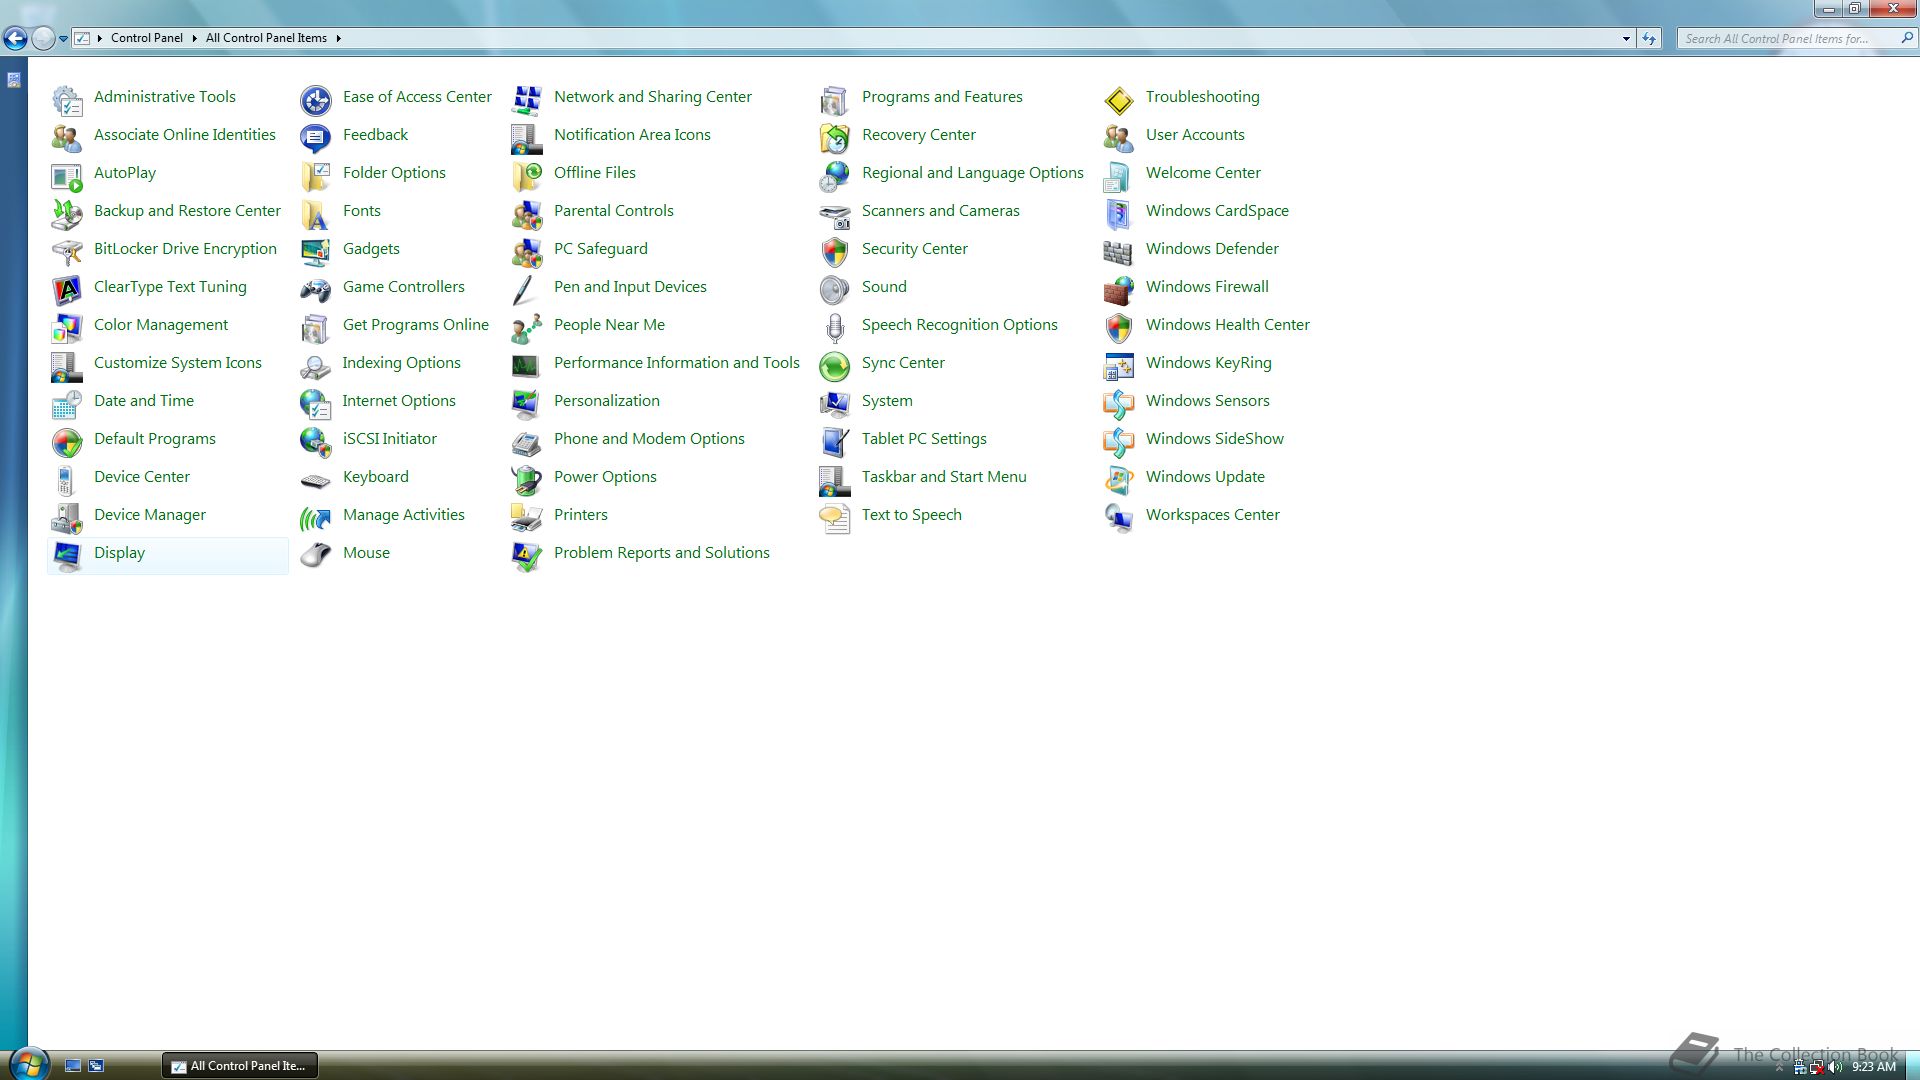The height and width of the screenshot is (1080, 1920).
Task: Click the search magnifier button
Action: (x=1906, y=38)
